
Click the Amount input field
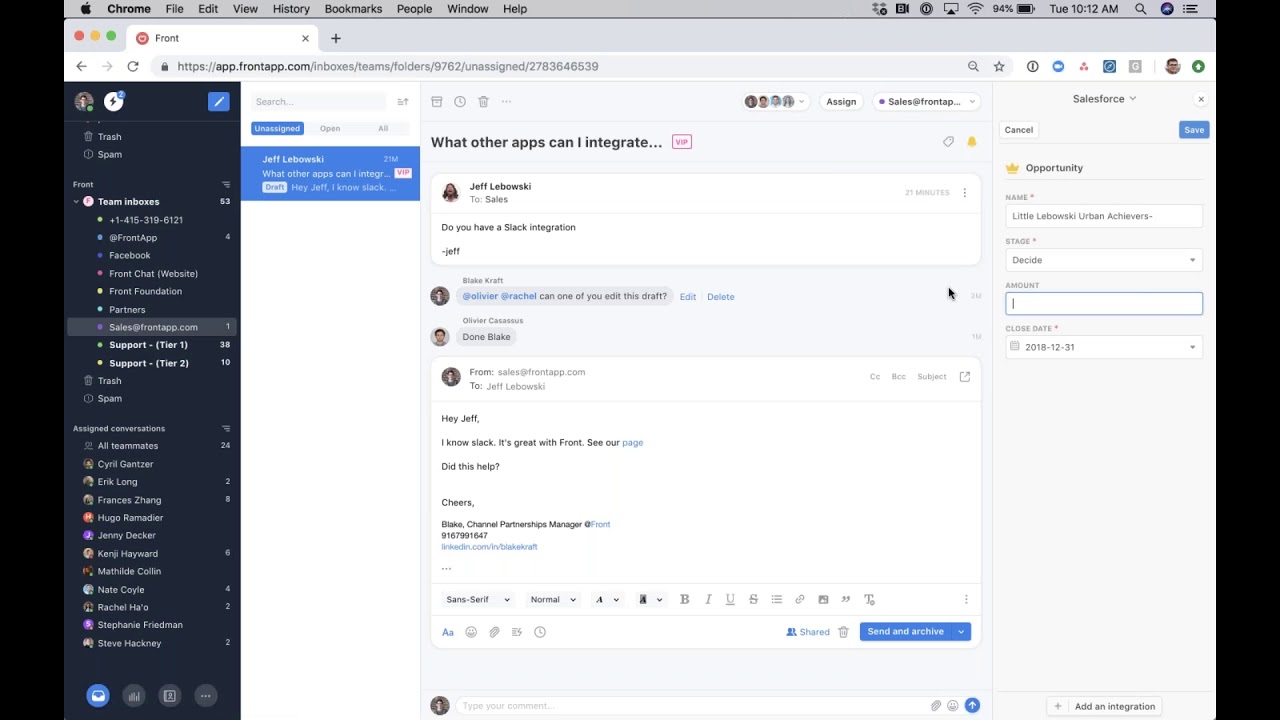click(1104, 303)
